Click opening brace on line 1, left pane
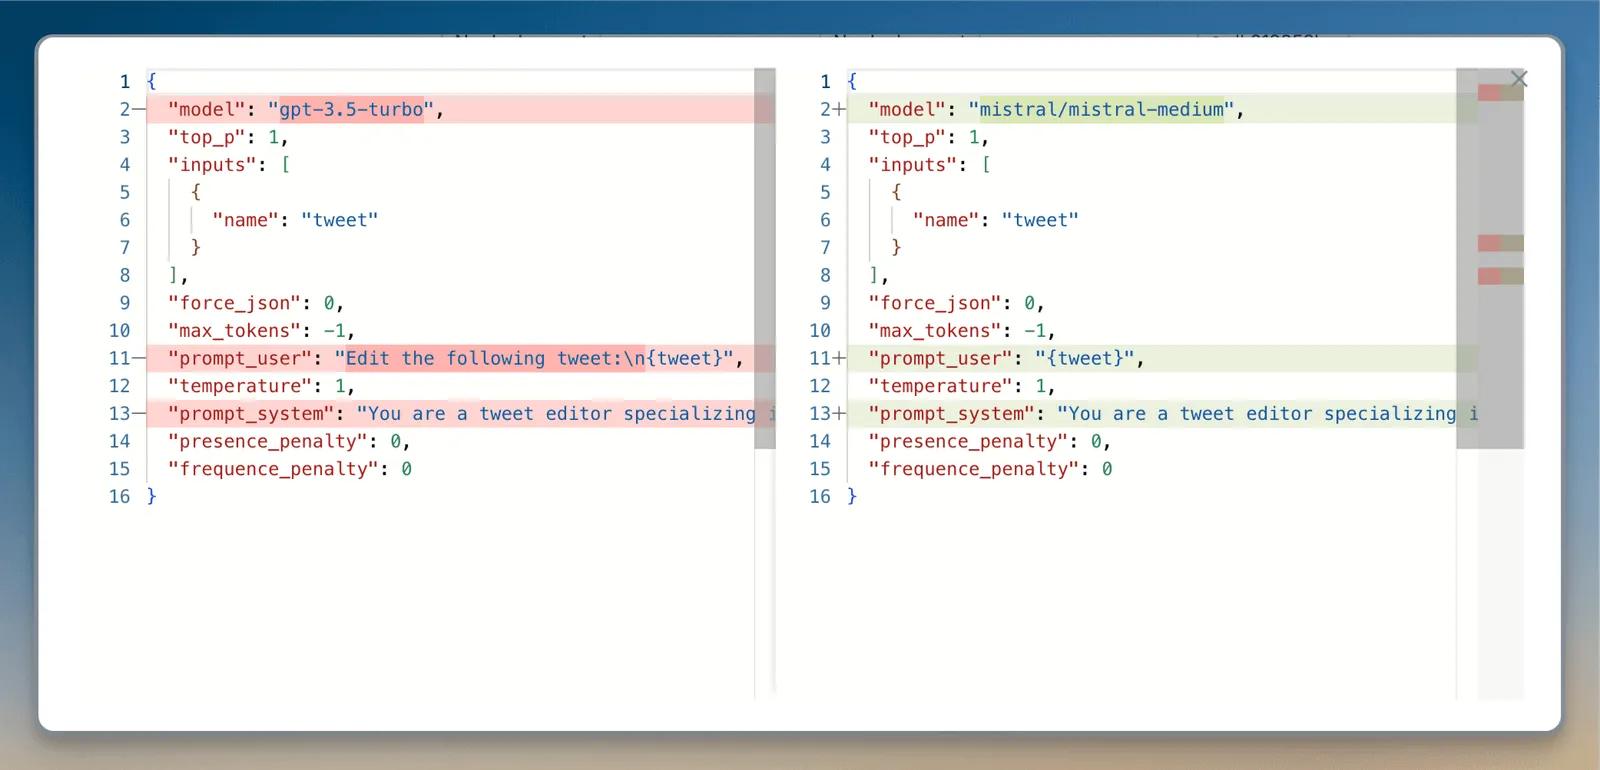Viewport: 1600px width, 770px height. pos(152,81)
